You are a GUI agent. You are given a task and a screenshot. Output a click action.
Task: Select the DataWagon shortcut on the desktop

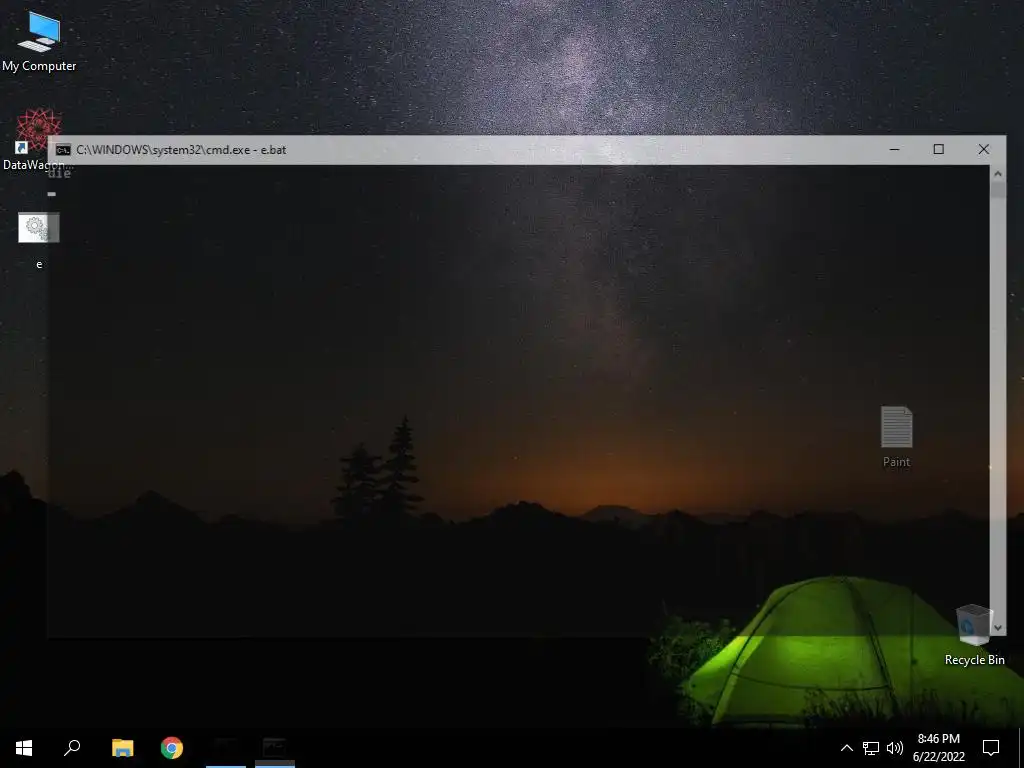pyautogui.click(x=39, y=140)
